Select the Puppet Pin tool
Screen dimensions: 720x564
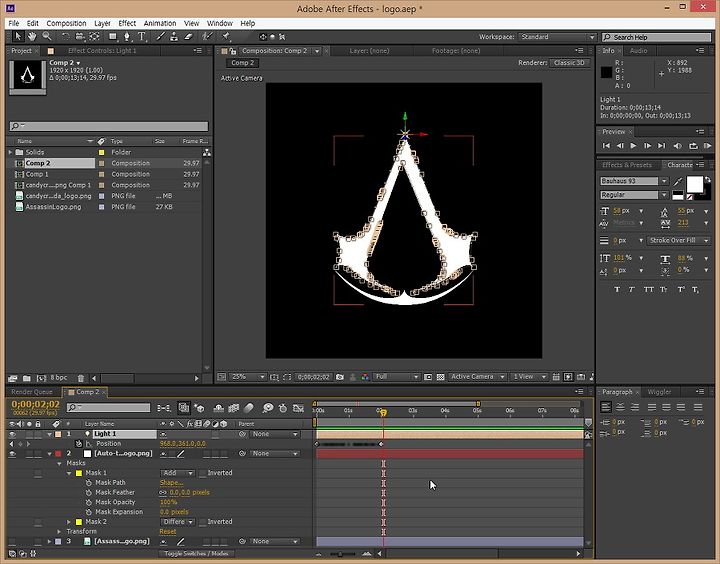click(226, 37)
